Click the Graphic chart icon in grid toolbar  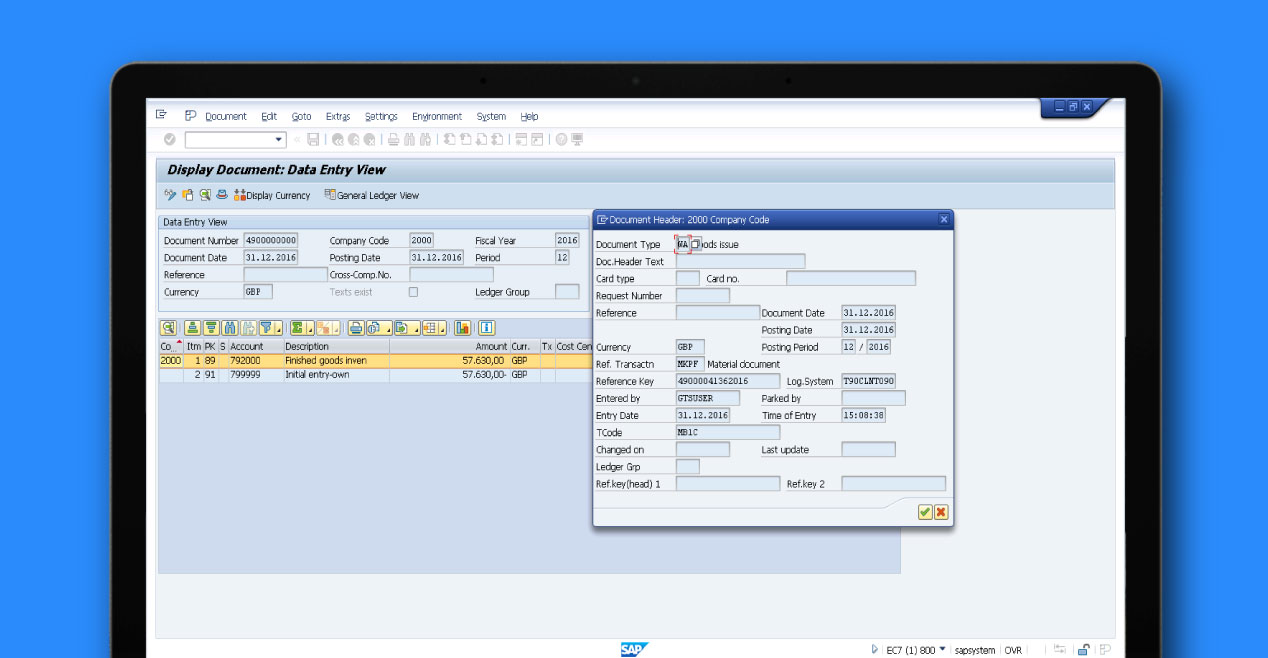tap(462, 328)
